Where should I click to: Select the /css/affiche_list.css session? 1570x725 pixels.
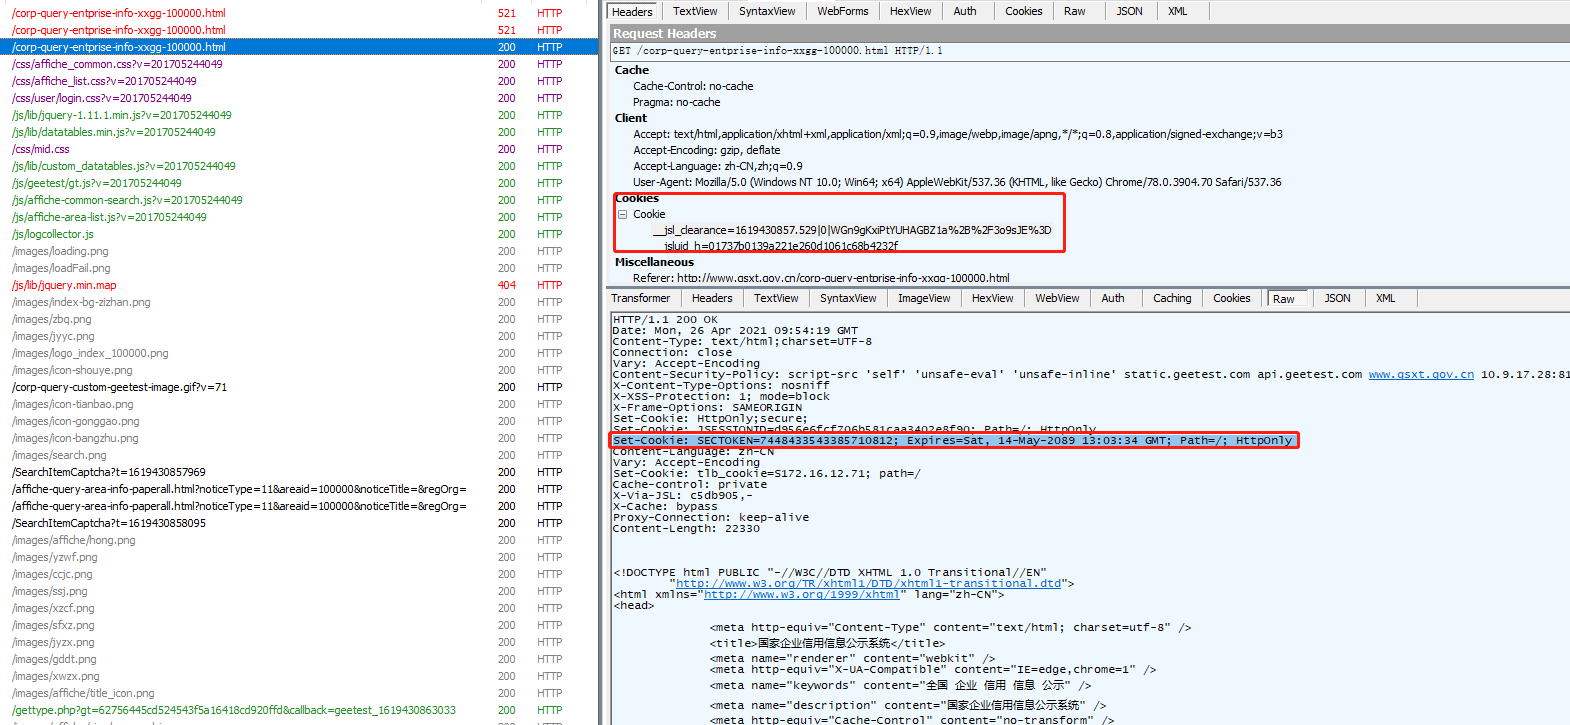[x=299, y=81]
